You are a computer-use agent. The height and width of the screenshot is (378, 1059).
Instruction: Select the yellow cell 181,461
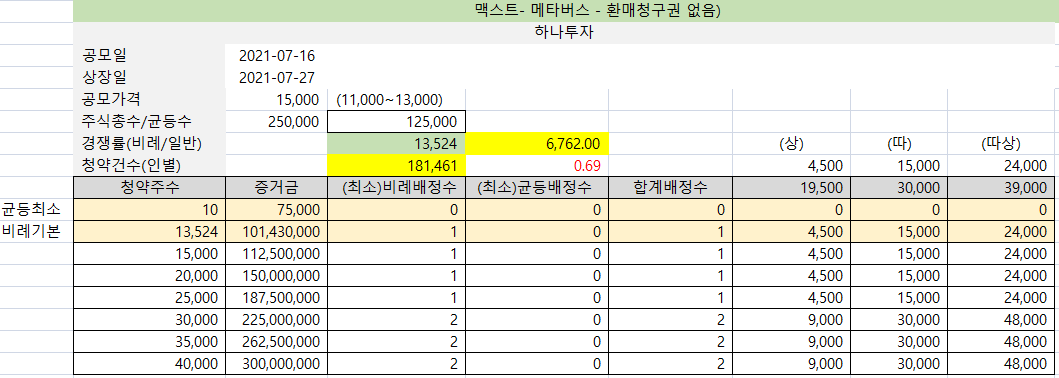[396, 165]
